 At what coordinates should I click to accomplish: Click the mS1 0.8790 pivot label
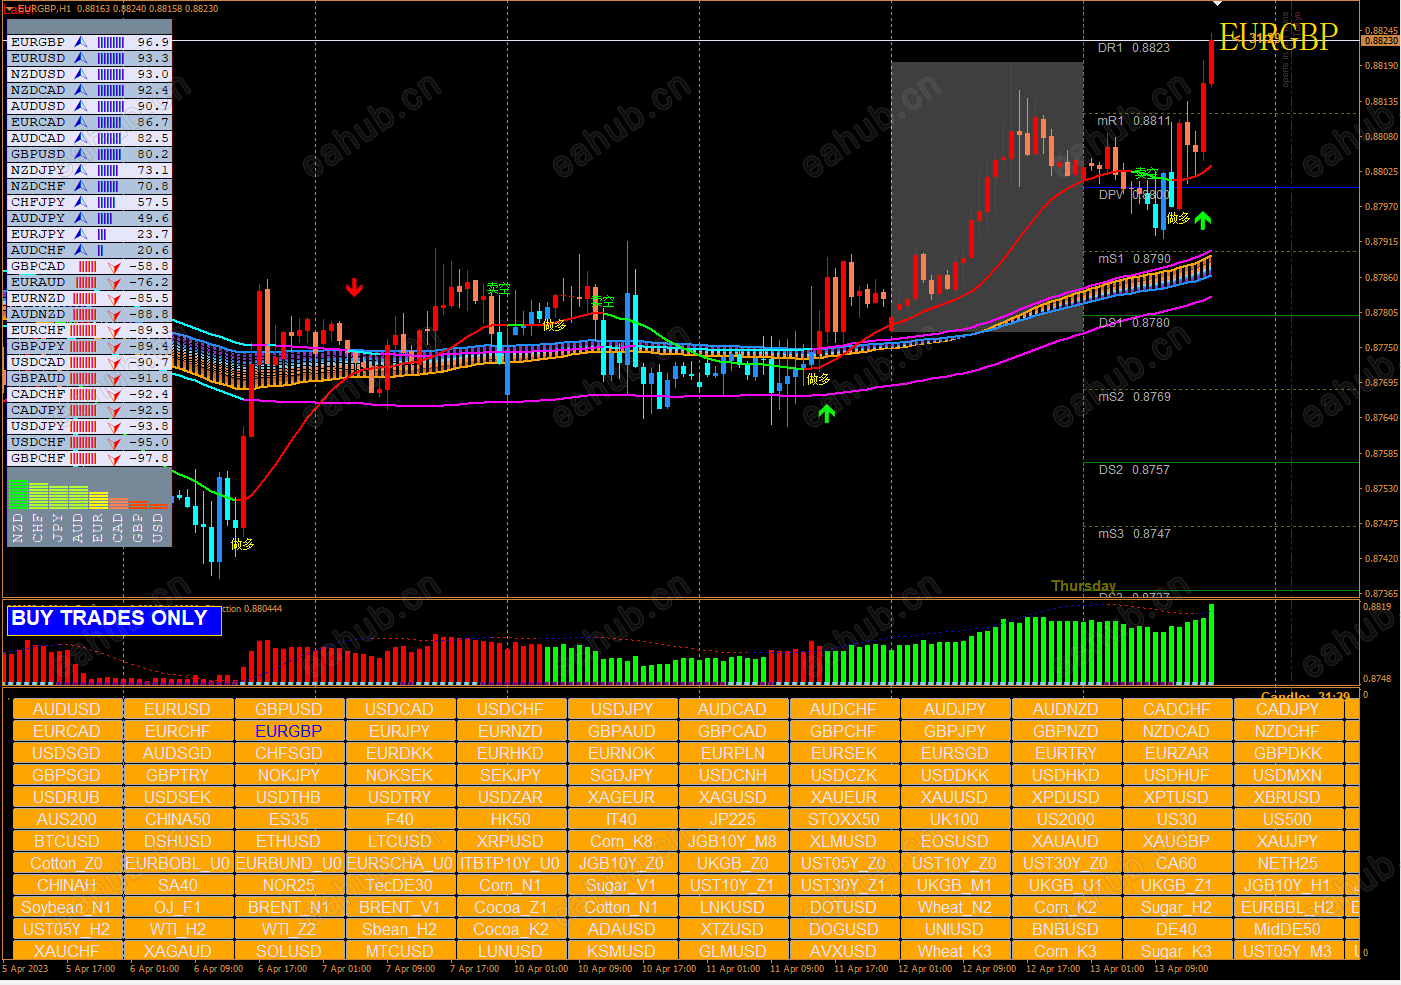pos(1134,258)
